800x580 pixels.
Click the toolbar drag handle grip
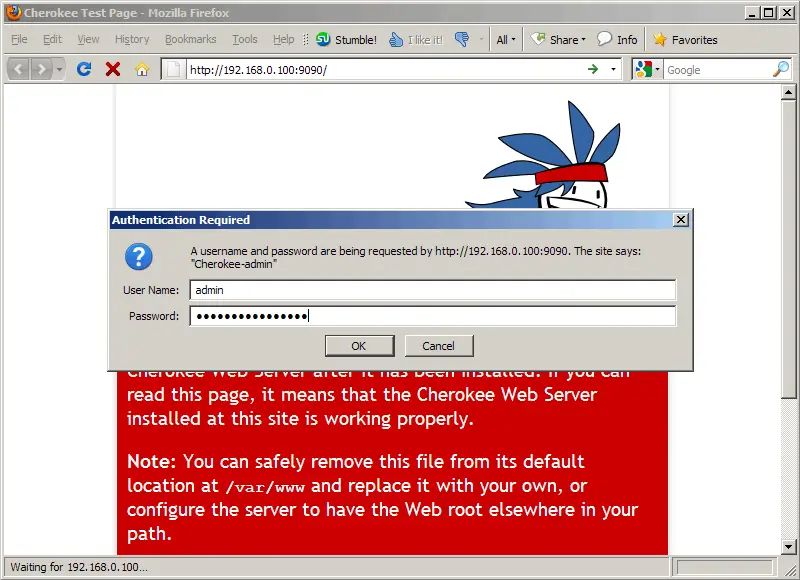(306, 39)
